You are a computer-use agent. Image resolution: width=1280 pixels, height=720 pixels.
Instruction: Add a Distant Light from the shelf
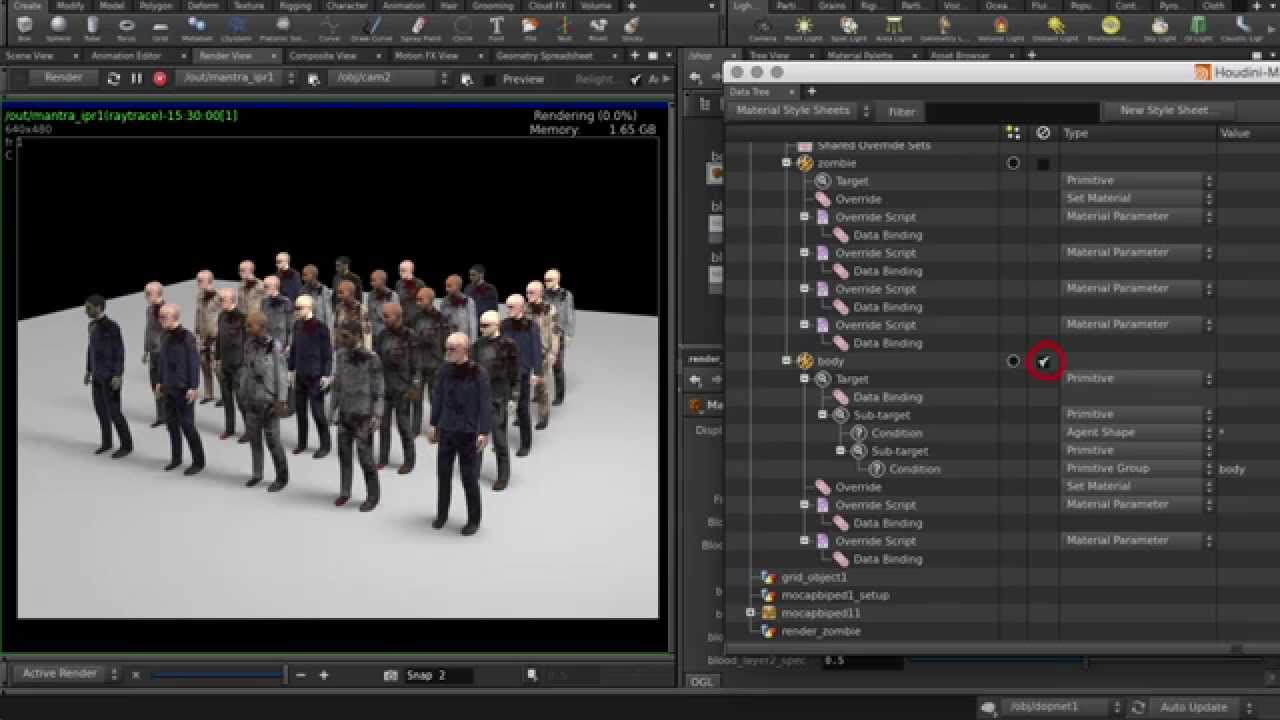click(x=1056, y=28)
